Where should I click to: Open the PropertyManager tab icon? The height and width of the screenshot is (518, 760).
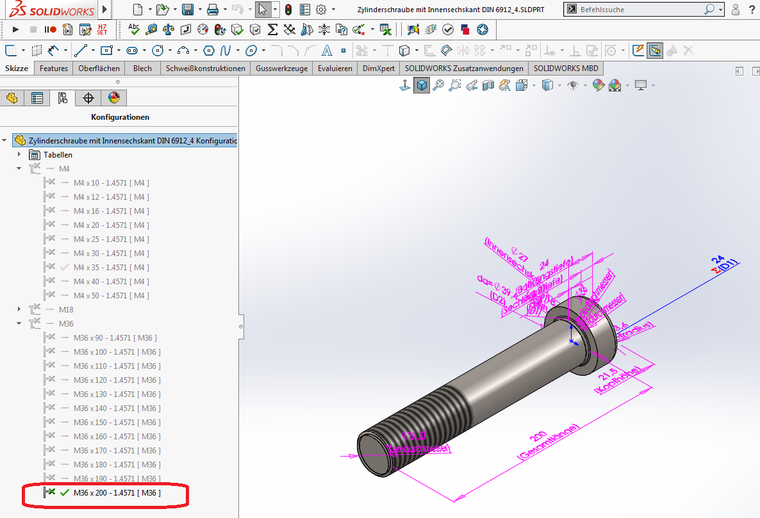[37, 98]
